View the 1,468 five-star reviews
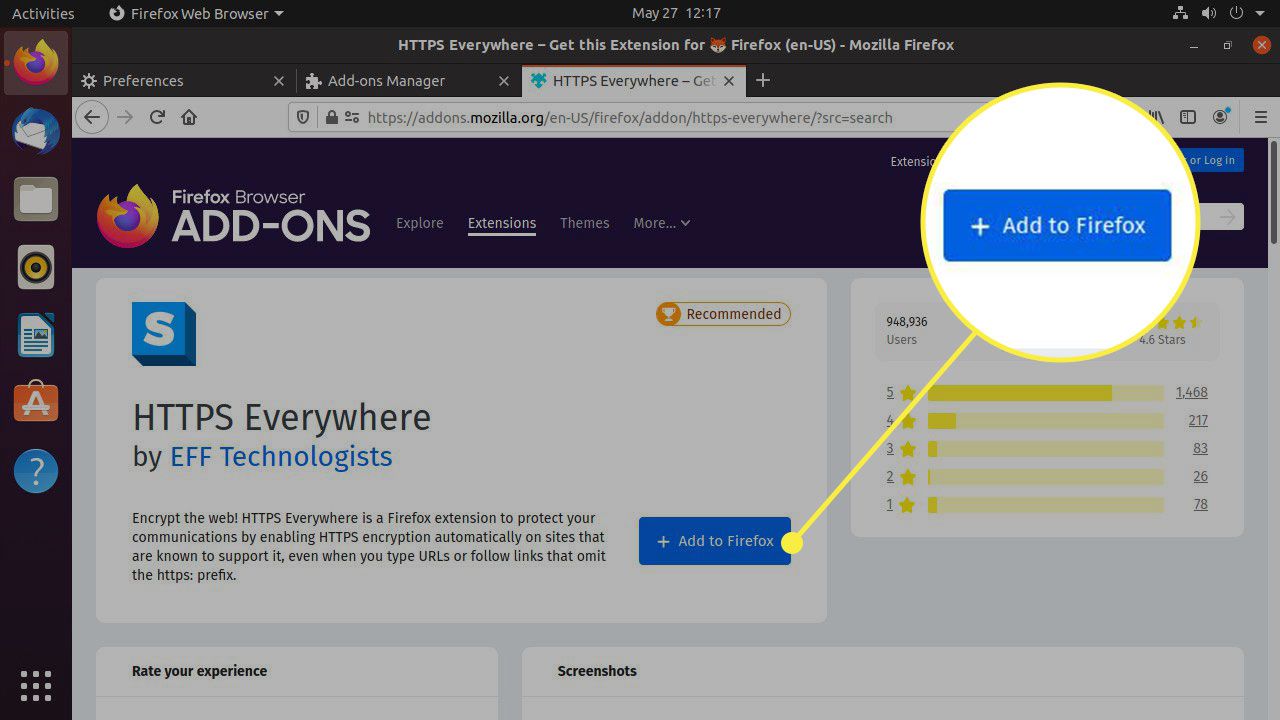The height and width of the screenshot is (720, 1280). point(1191,392)
